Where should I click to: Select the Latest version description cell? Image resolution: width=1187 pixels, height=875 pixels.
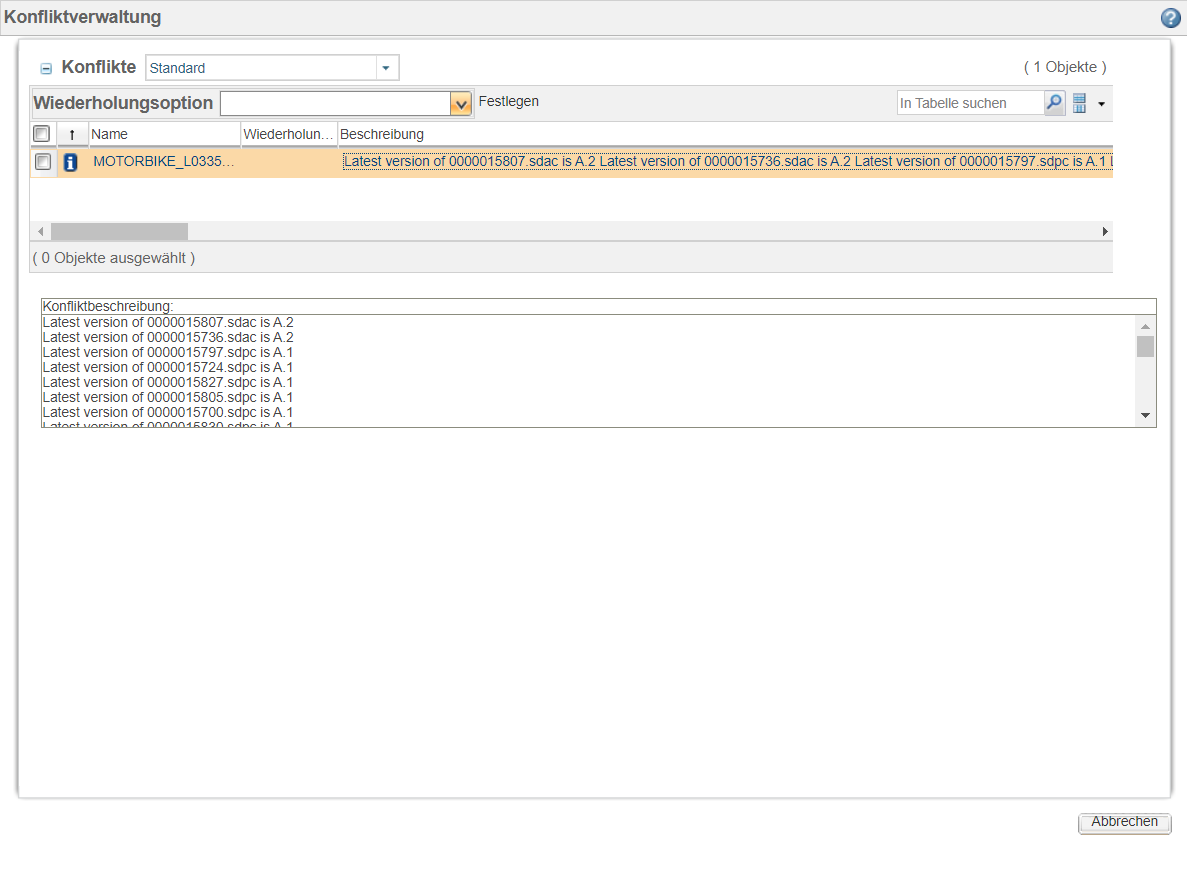coord(727,161)
